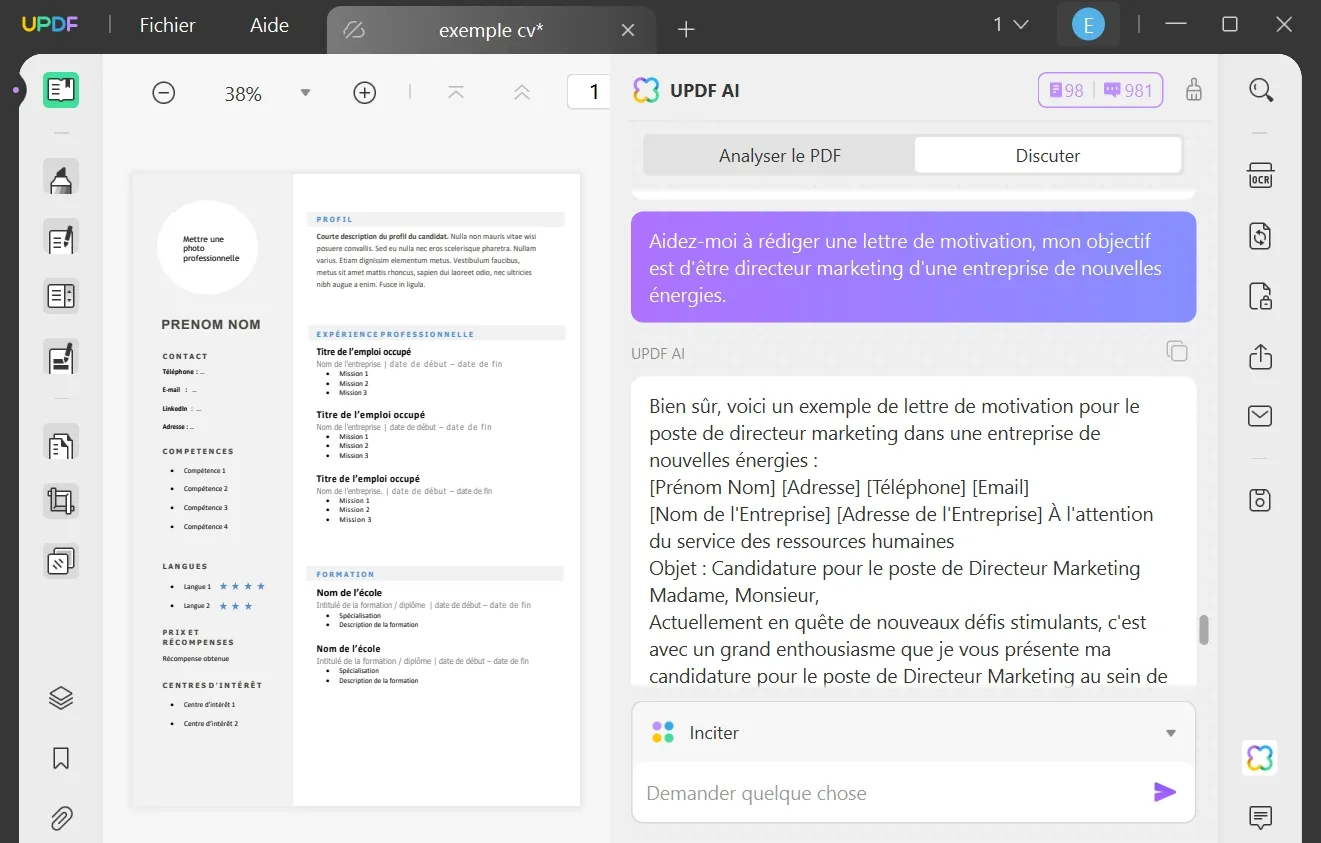This screenshot has width=1321, height=843.
Task: Click the send message arrow button
Action: point(1164,791)
